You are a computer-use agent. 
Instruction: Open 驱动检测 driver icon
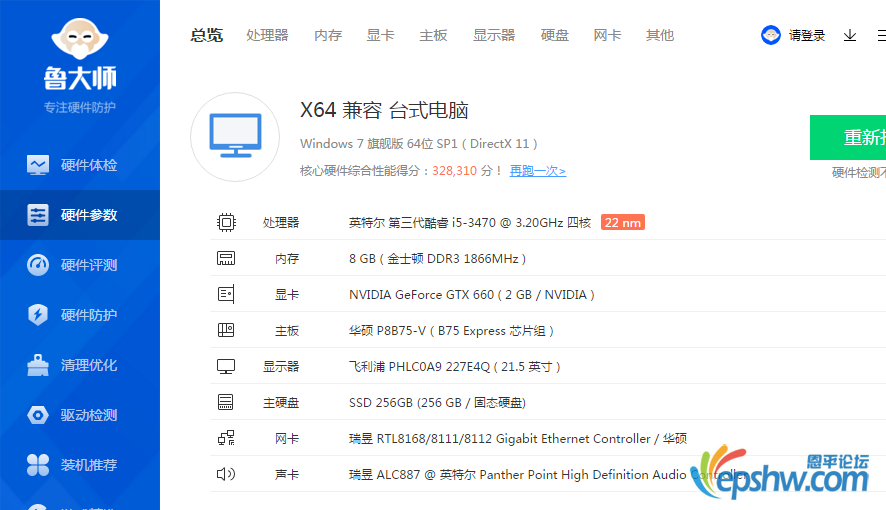pyautogui.click(x=38, y=415)
